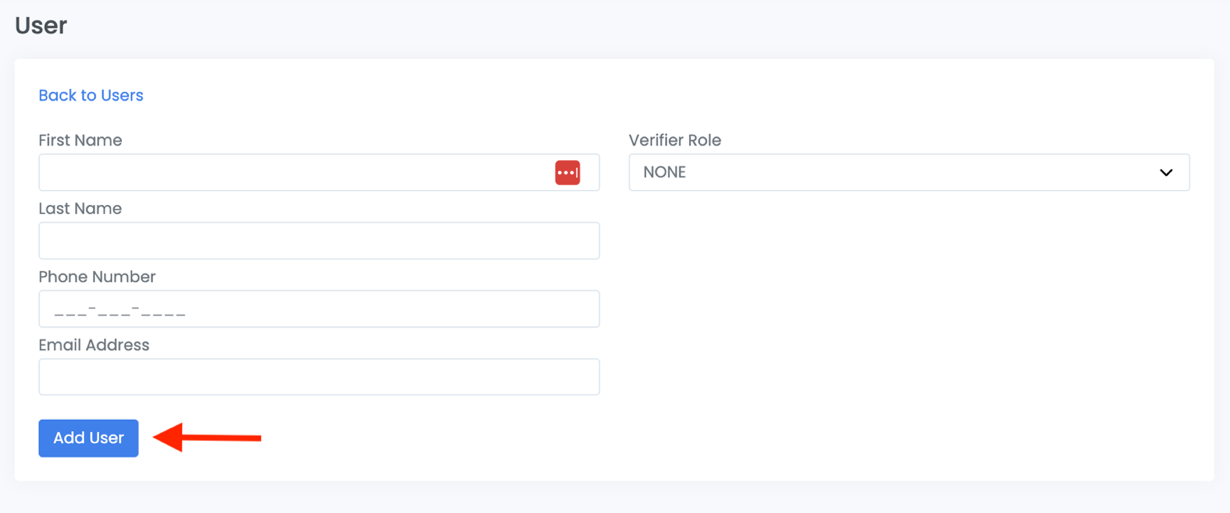Click the red password manager icon
Image resolution: width=1230 pixels, height=513 pixels.
(567, 173)
